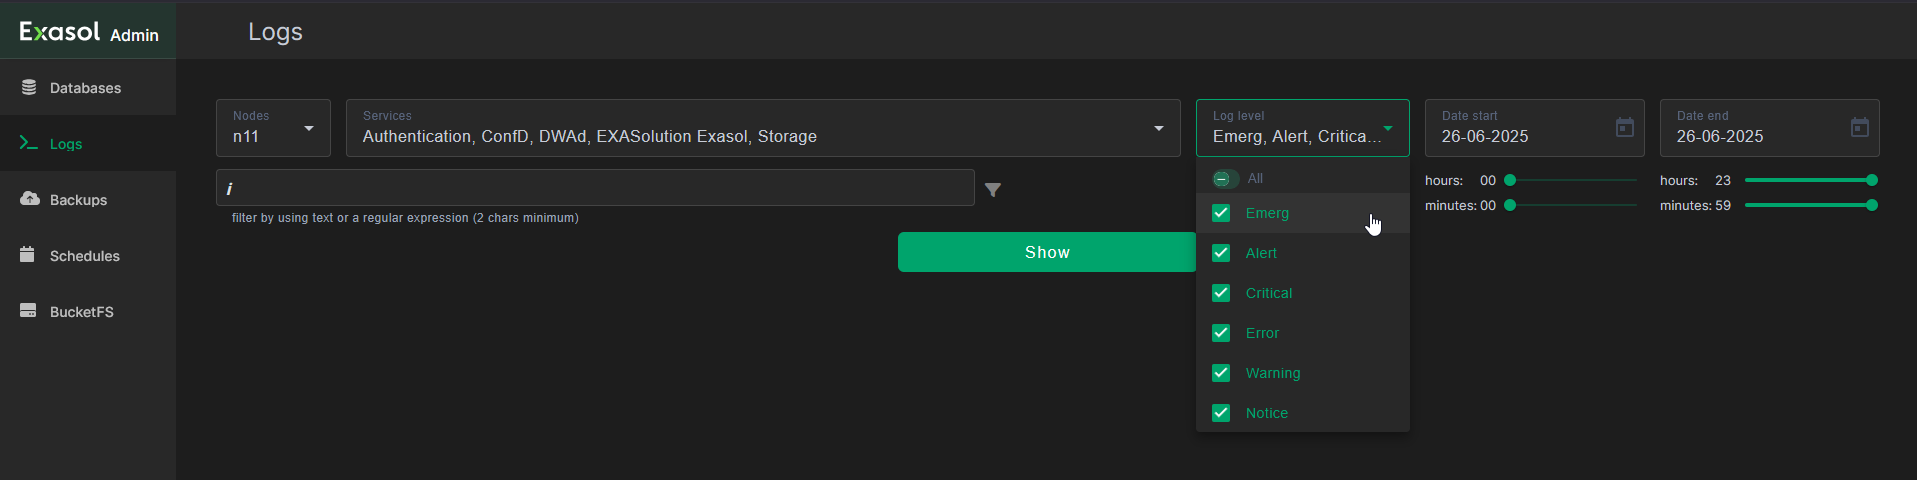The width and height of the screenshot is (1917, 480).
Task: Click the Backups cloud icon
Action: [x=29, y=199]
